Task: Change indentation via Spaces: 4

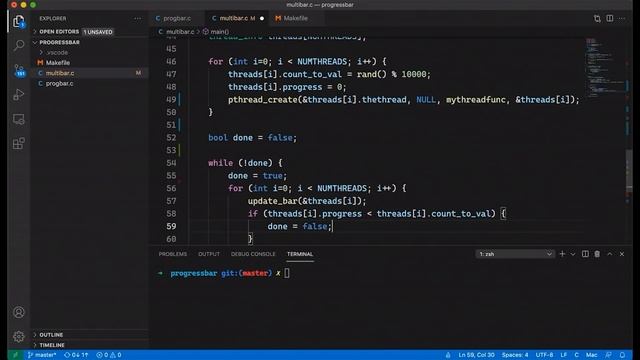Action: [x=515, y=355]
